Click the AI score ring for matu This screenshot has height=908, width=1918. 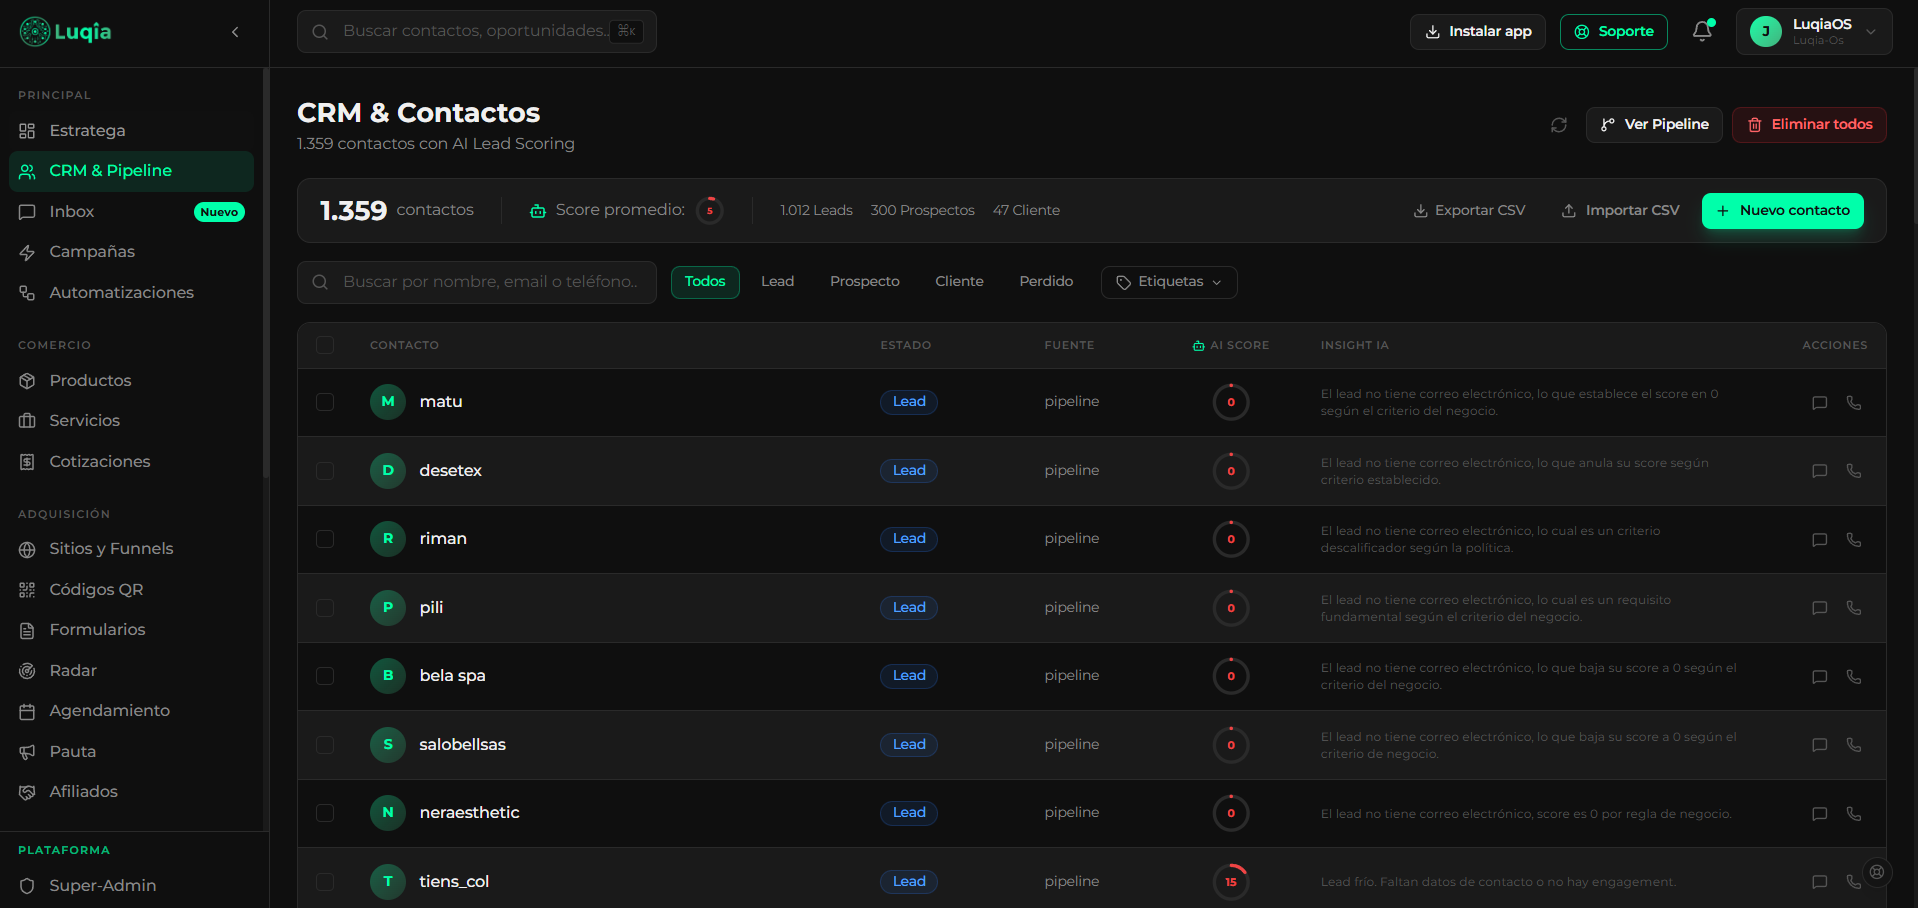tap(1231, 402)
